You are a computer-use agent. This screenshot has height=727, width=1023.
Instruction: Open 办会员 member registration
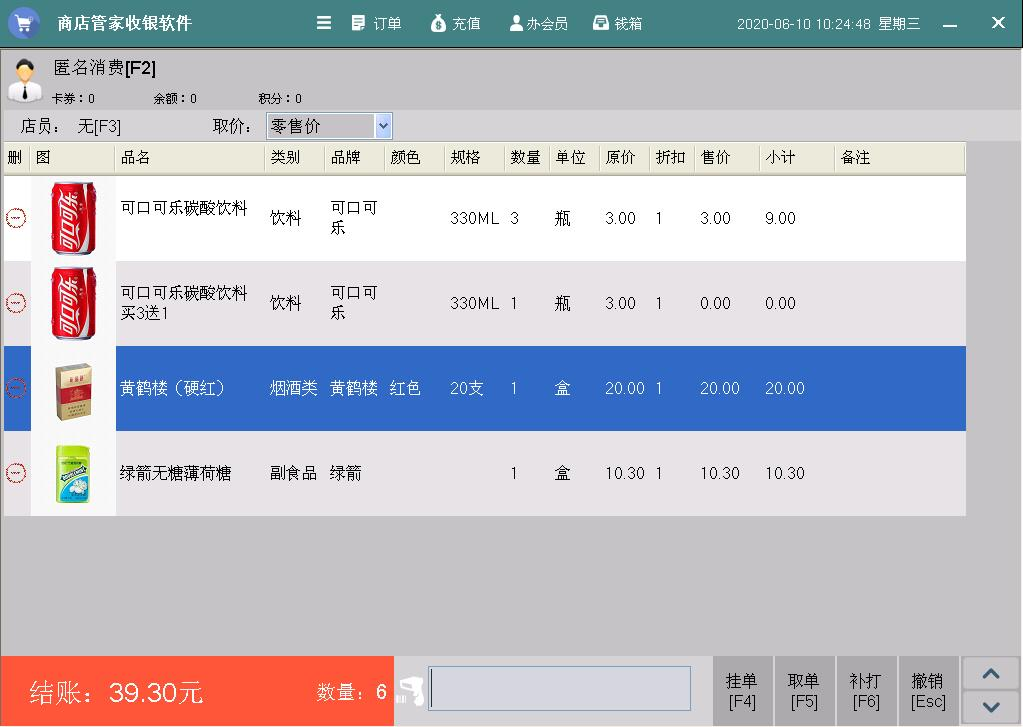pos(538,22)
